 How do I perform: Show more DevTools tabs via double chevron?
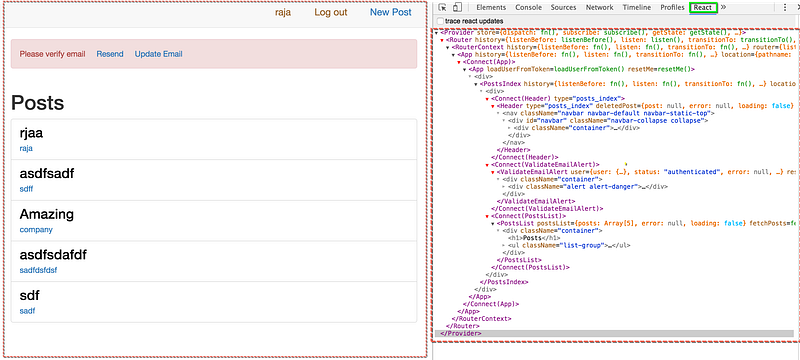point(723,8)
